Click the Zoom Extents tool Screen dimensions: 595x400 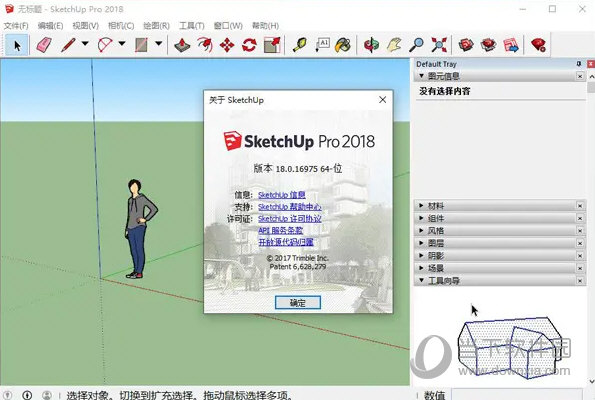click(439, 45)
